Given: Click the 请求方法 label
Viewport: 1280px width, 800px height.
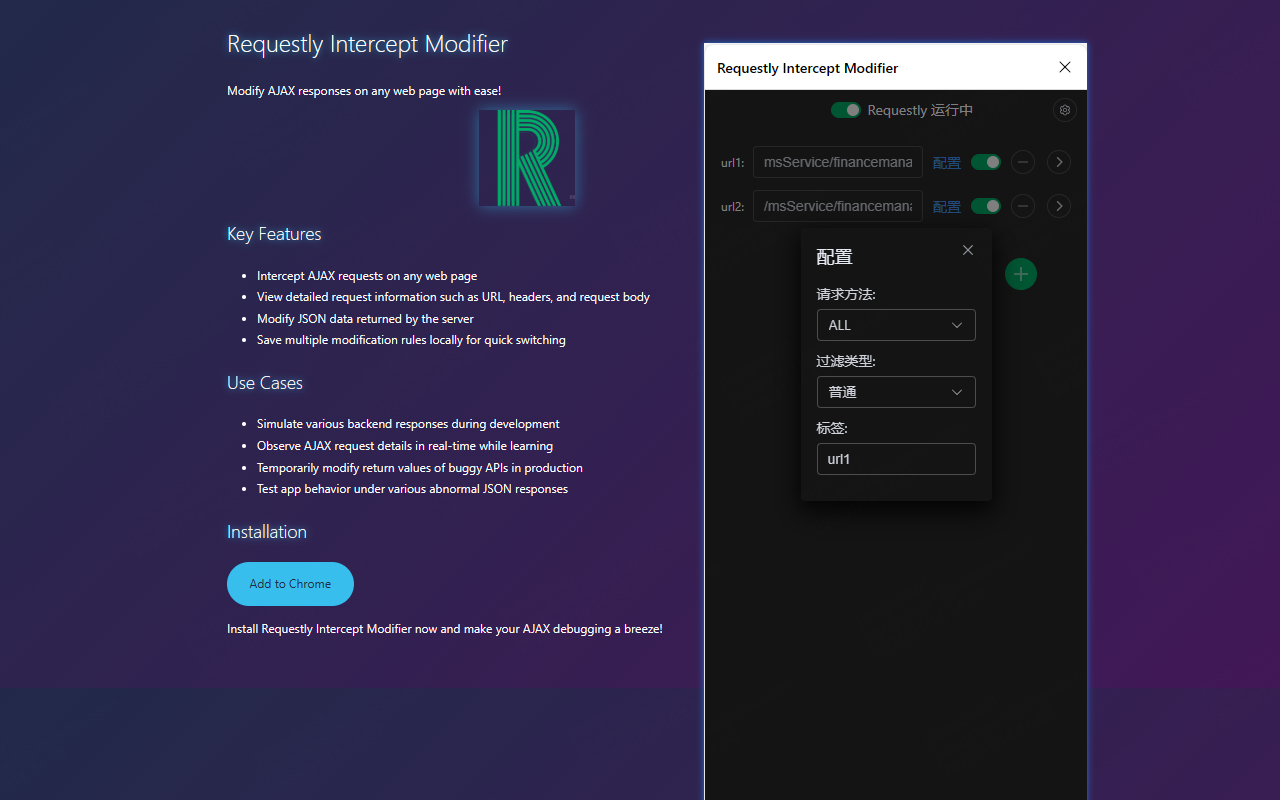Looking at the screenshot, I should click(846, 295).
